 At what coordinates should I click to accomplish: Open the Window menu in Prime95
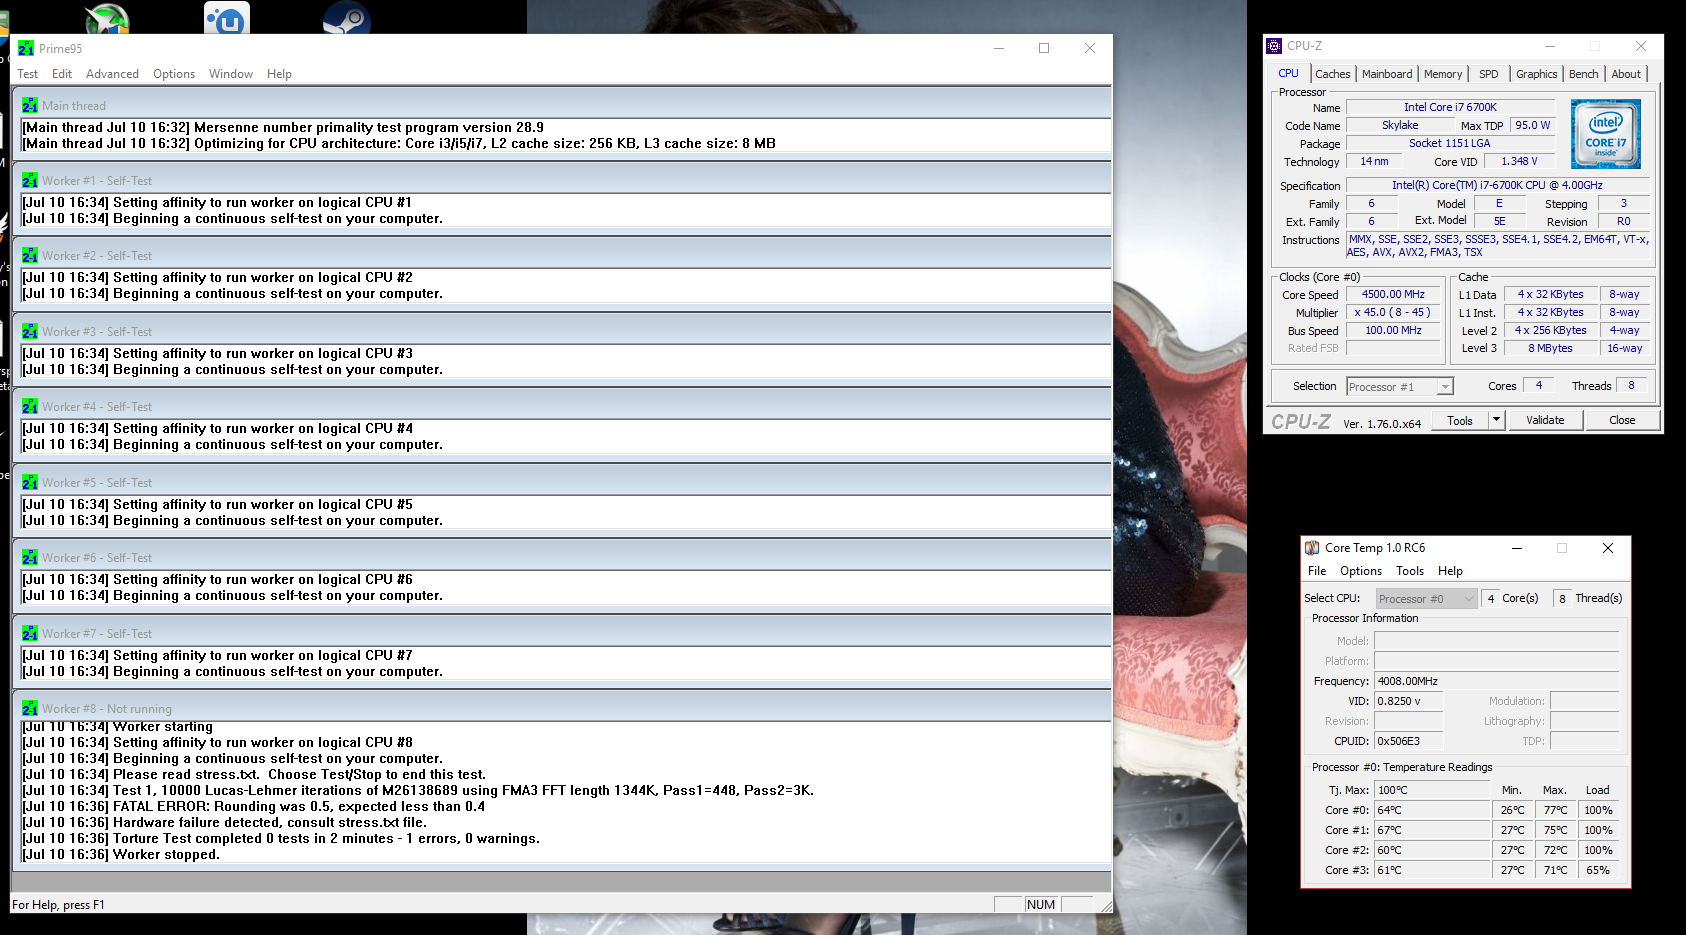pos(231,74)
